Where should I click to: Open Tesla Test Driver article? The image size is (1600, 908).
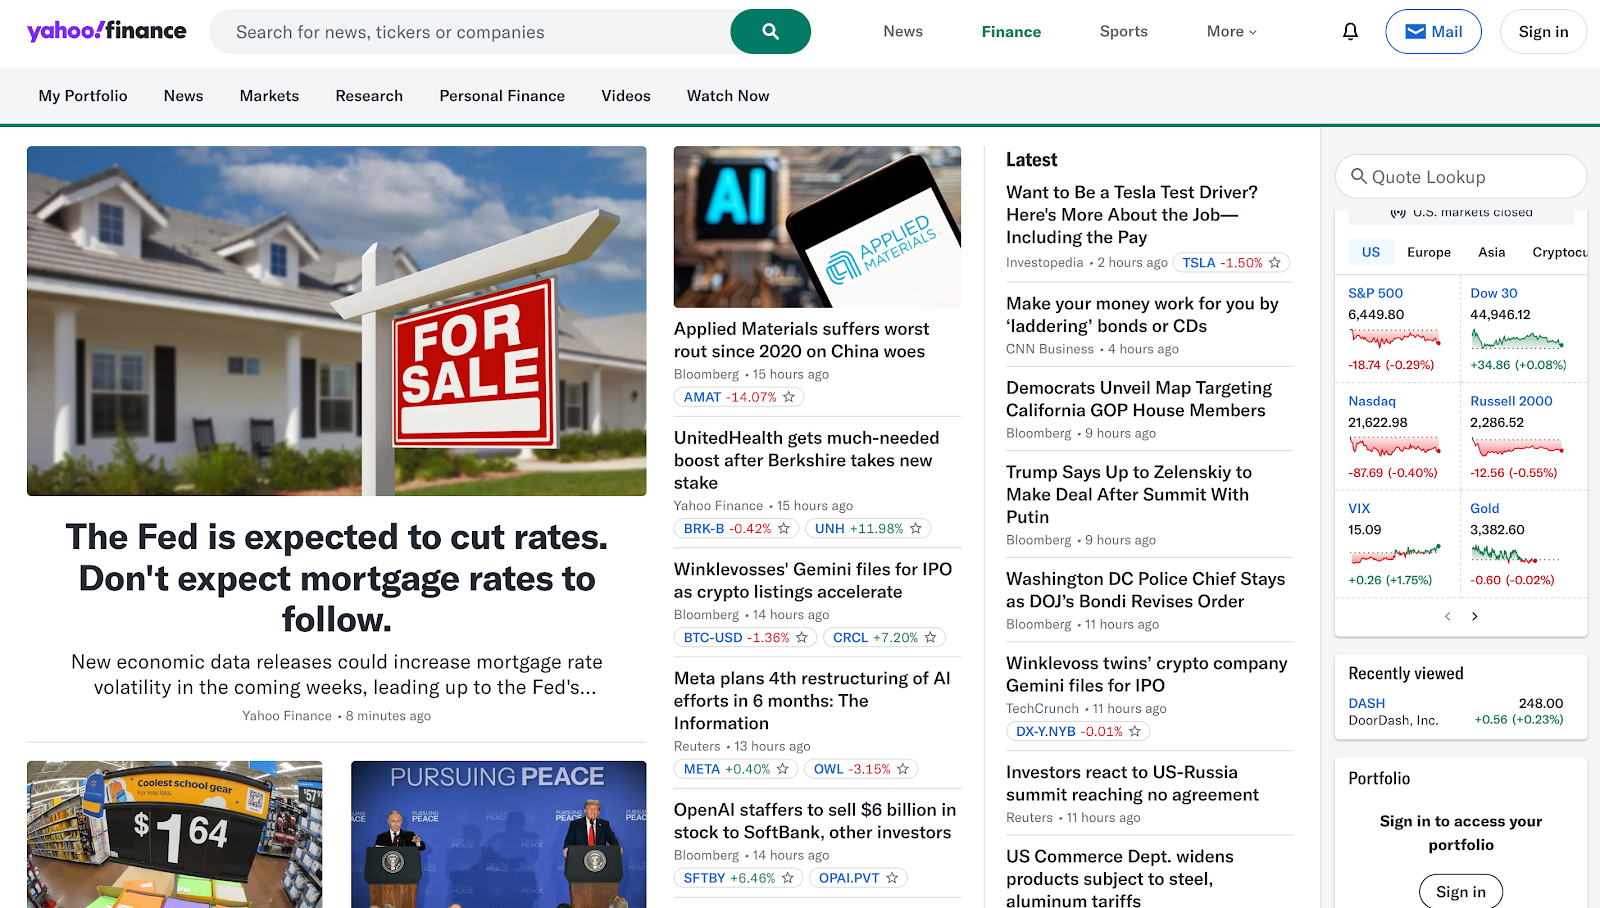click(1132, 214)
